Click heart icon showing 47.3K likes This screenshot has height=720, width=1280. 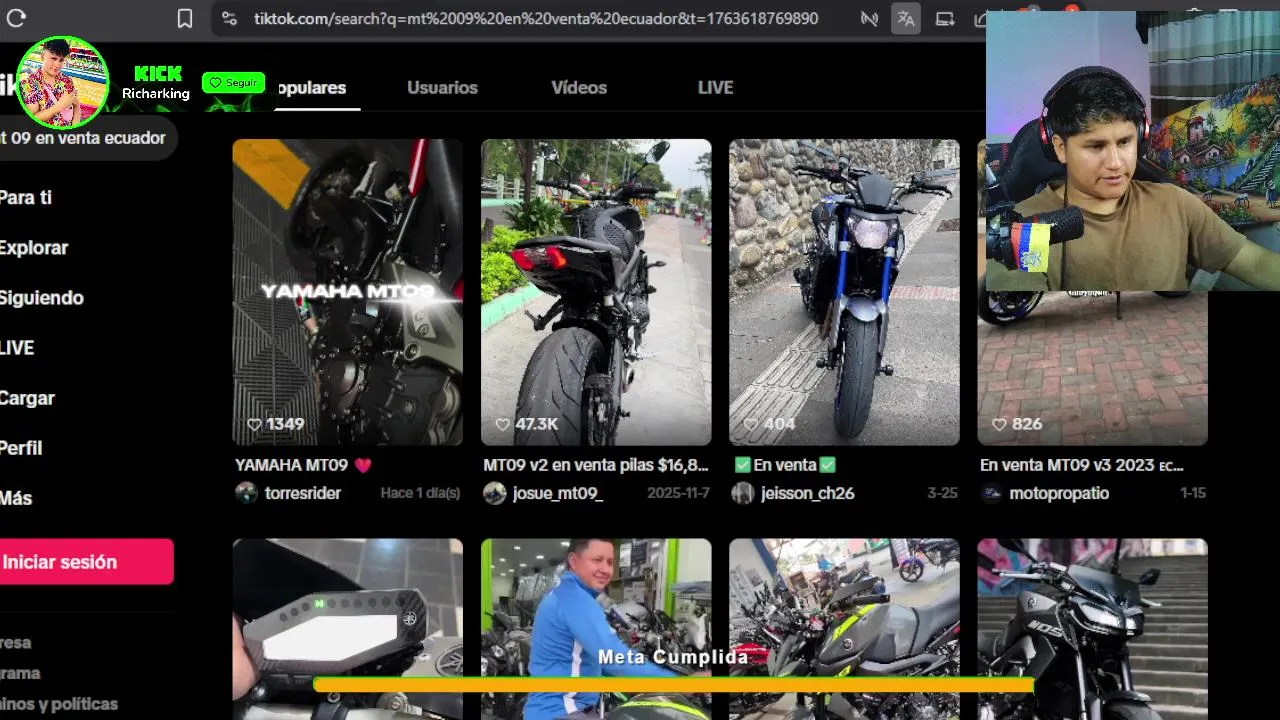click(x=502, y=424)
